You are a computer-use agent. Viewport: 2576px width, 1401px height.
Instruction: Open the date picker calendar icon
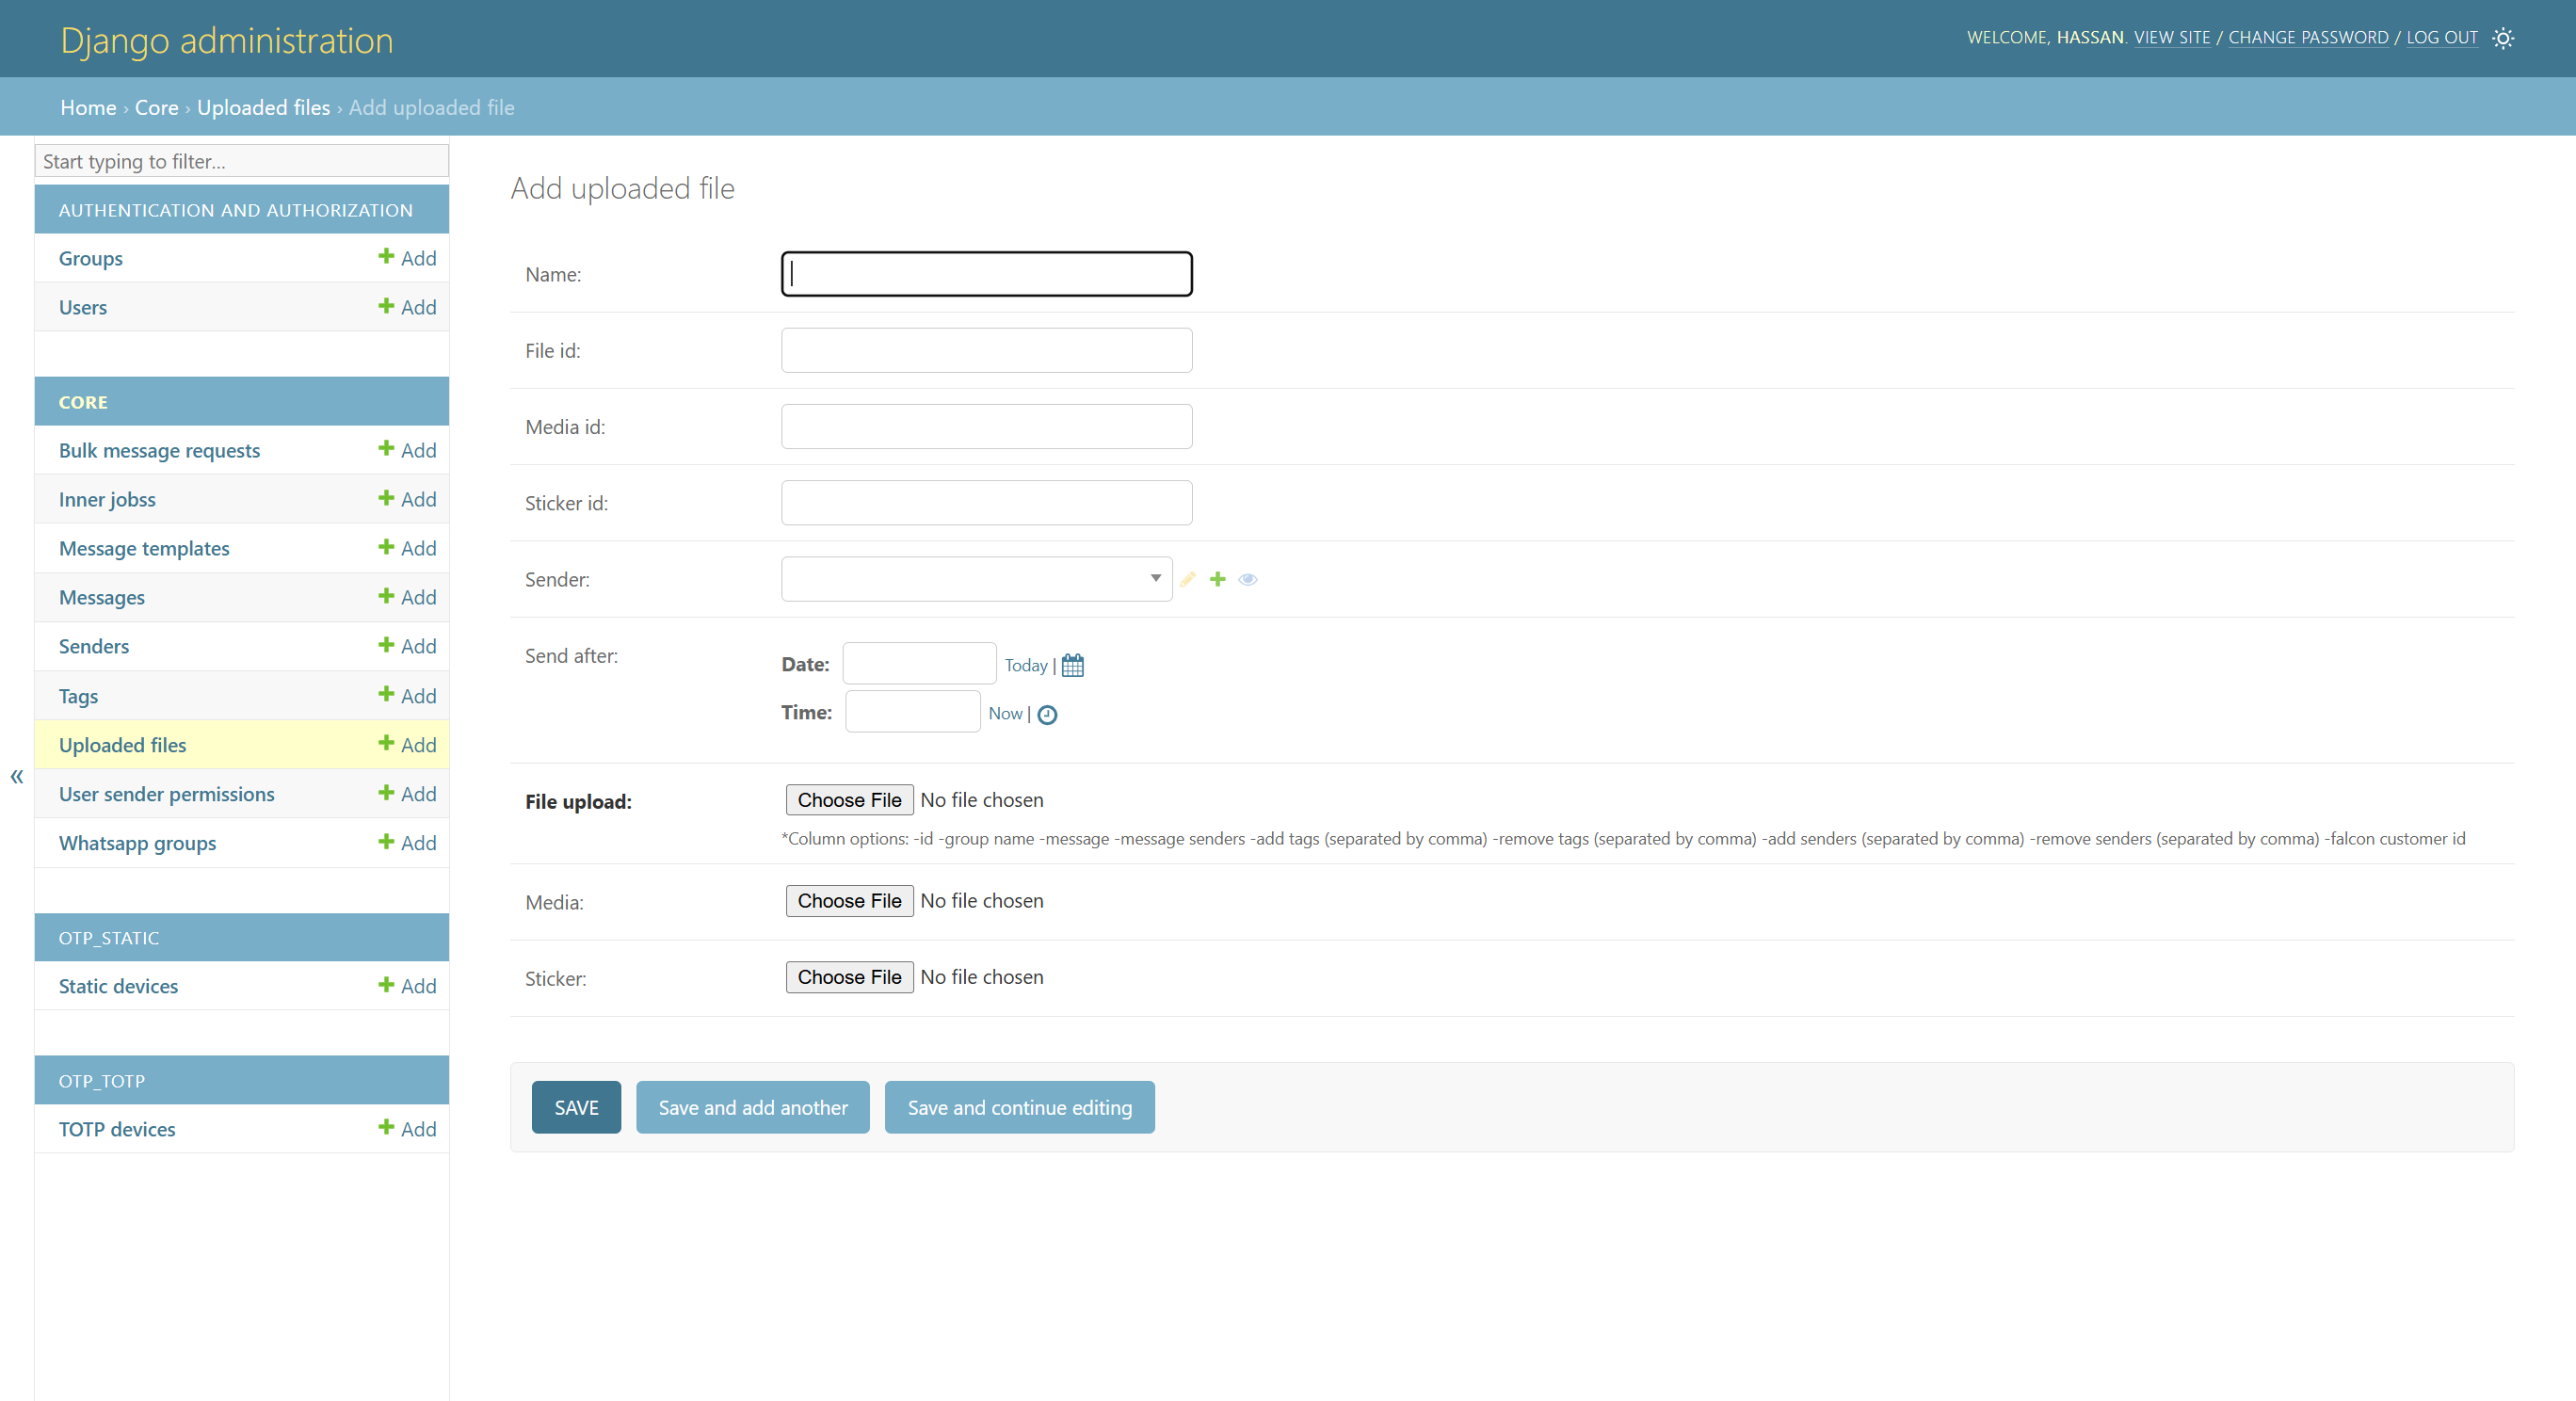[x=1072, y=665]
